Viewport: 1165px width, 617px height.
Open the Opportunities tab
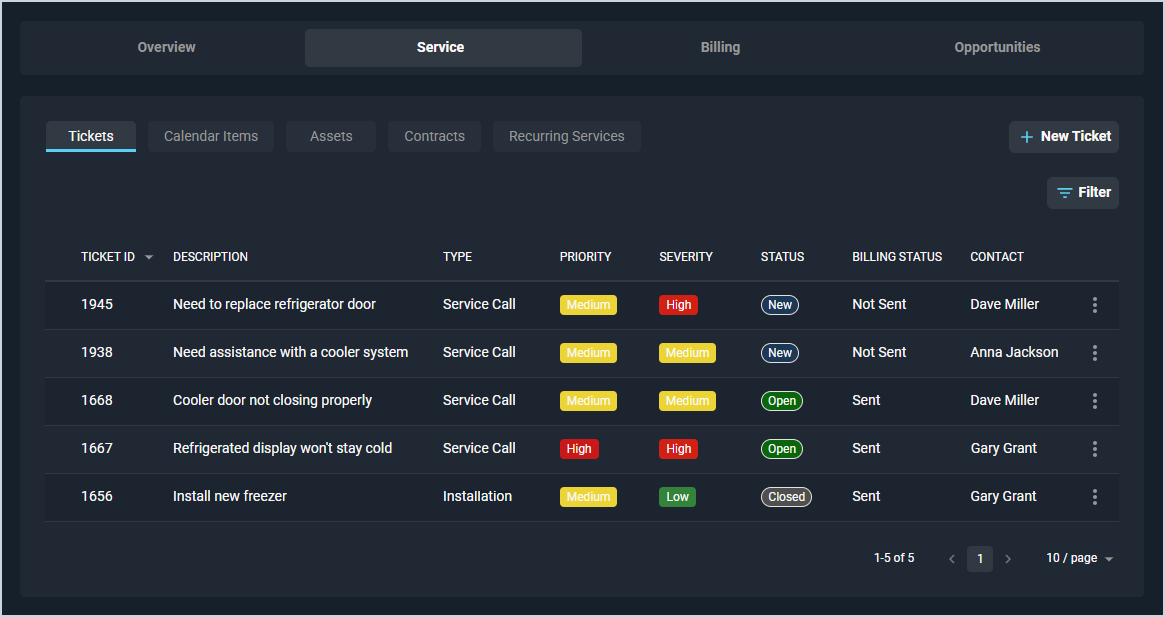997,48
